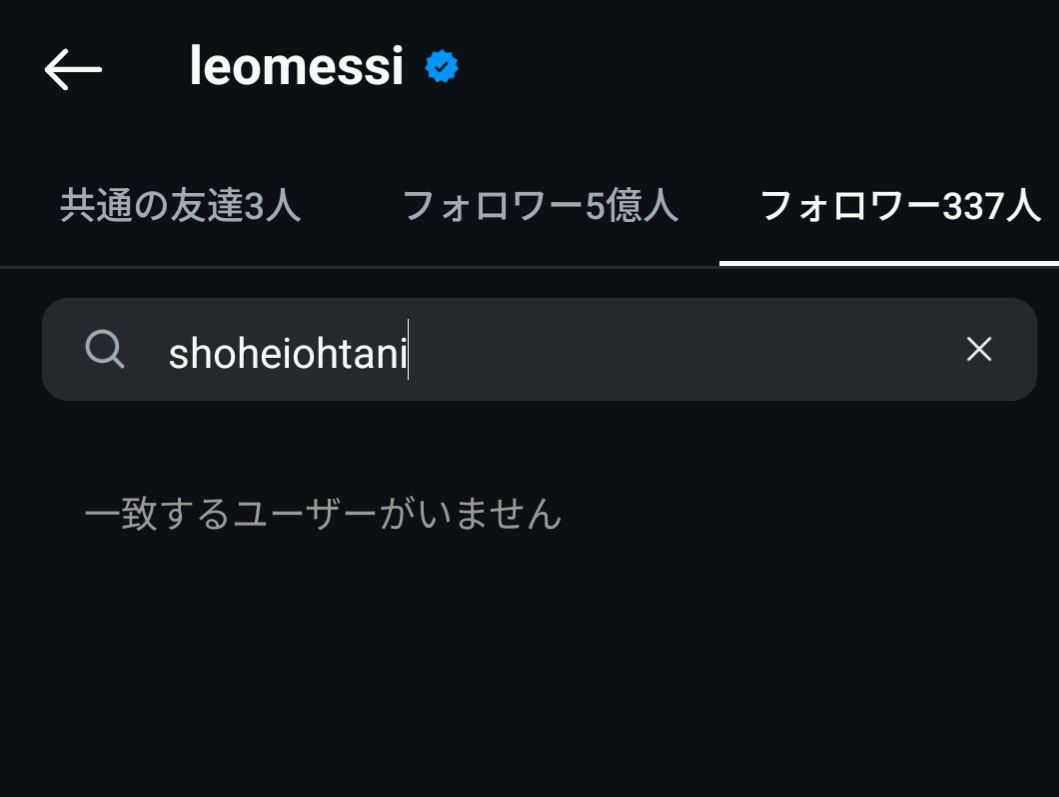Click empty space inside the search box
The height and width of the screenshot is (797, 1059).
pyautogui.click(x=680, y=350)
